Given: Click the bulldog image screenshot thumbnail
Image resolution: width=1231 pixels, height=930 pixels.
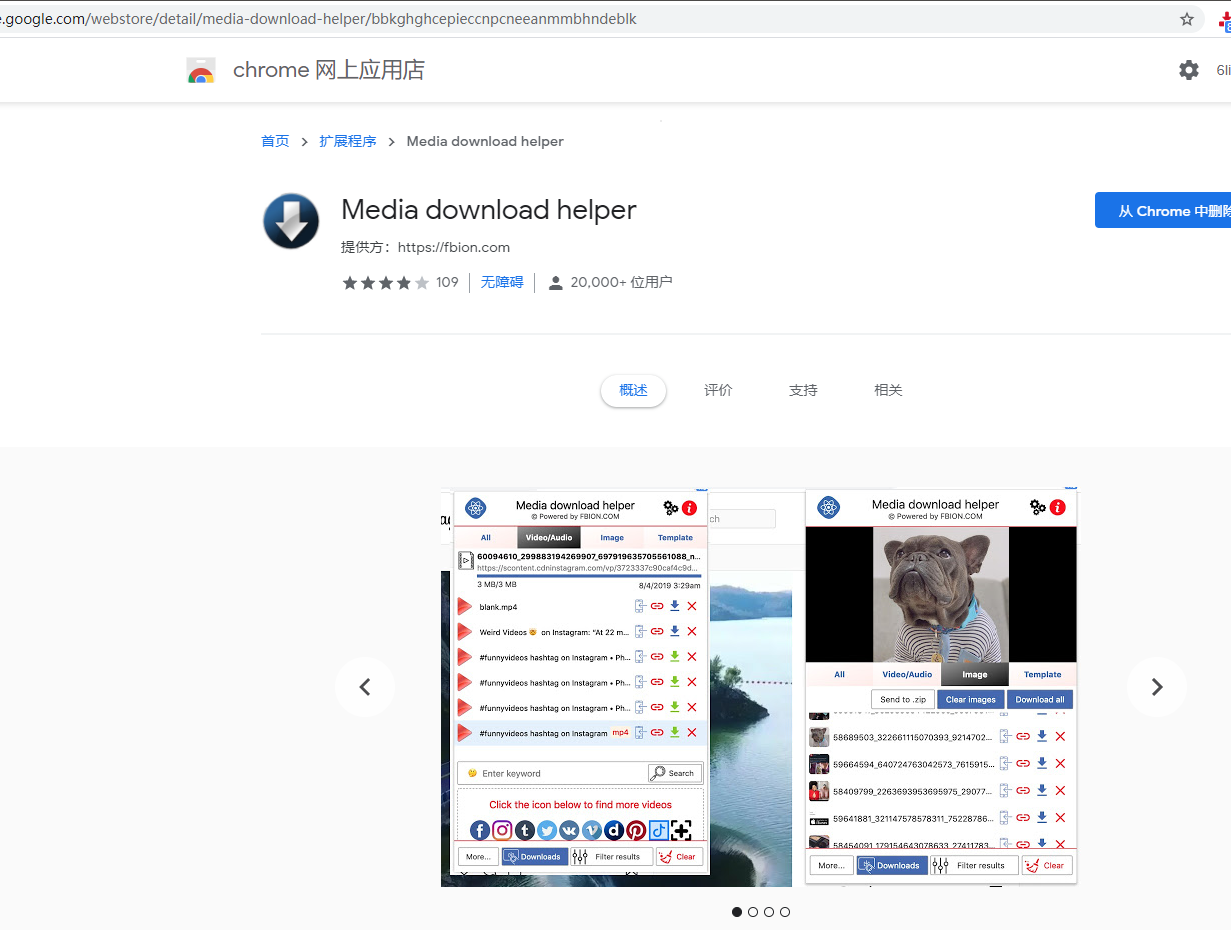Looking at the screenshot, I should pyautogui.click(x=941, y=688).
